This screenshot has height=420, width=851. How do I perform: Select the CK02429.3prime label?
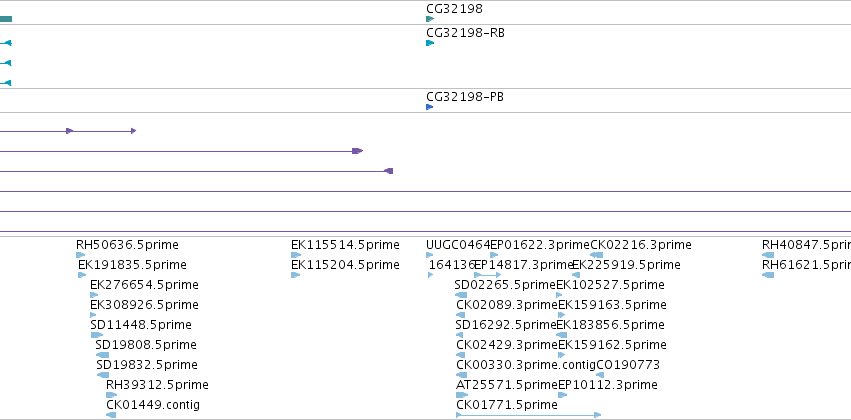pos(507,345)
